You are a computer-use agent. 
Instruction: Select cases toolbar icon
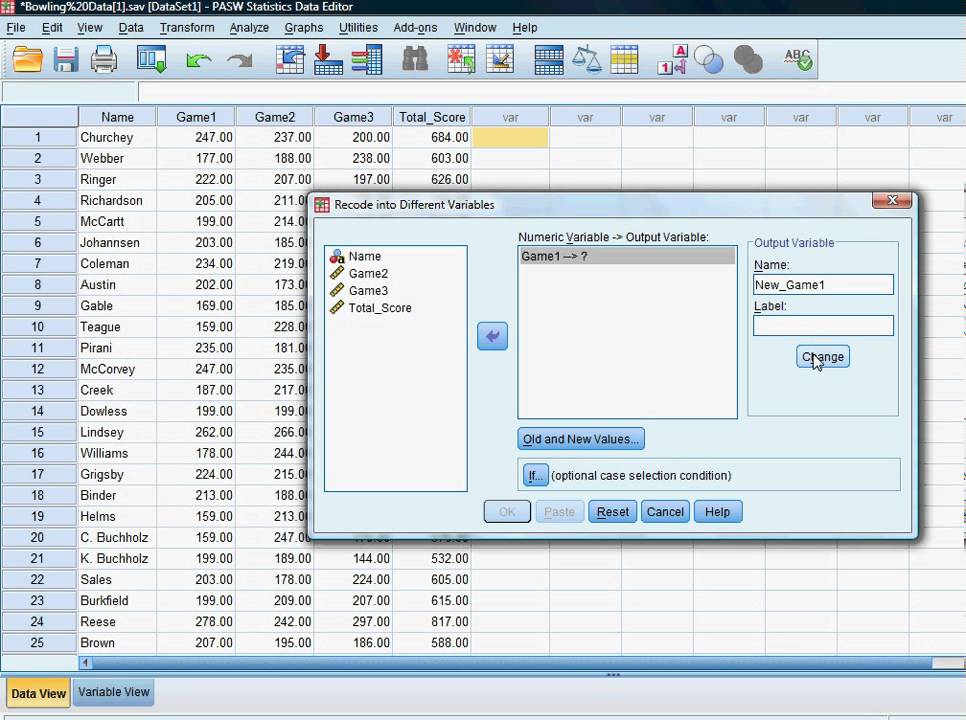point(624,60)
